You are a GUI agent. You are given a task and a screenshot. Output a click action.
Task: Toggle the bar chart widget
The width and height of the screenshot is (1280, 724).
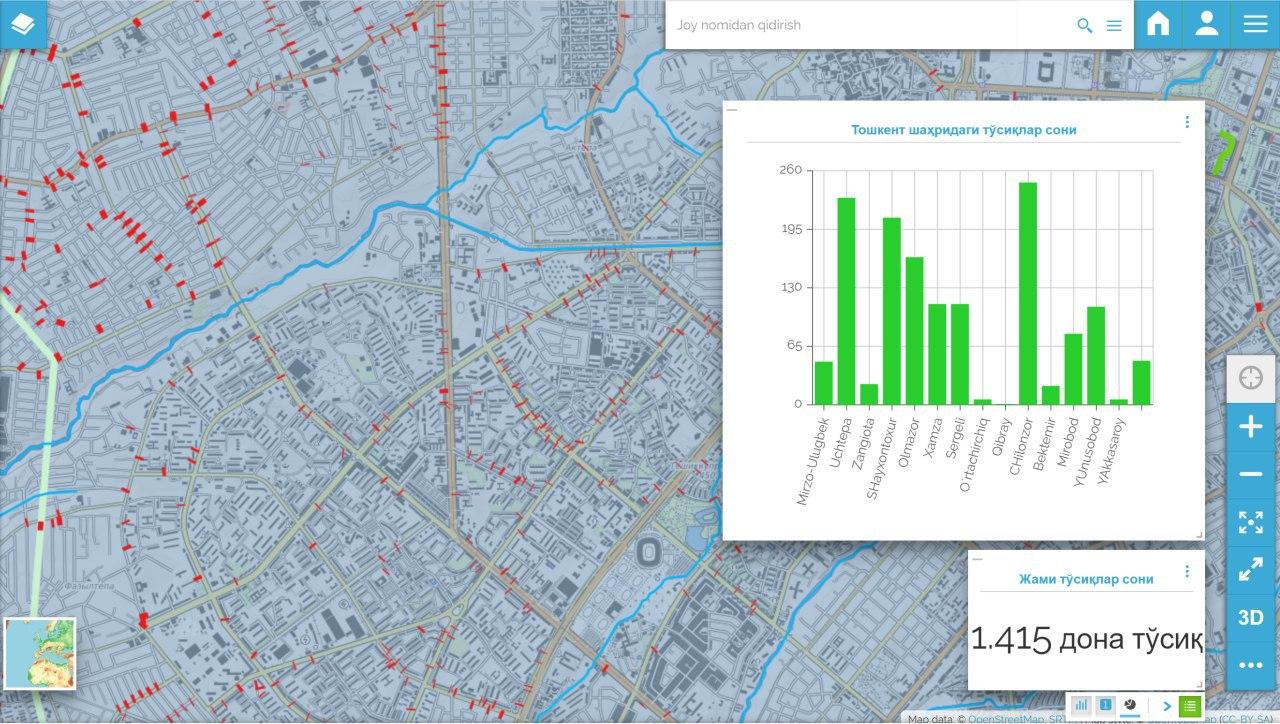coord(1081,705)
